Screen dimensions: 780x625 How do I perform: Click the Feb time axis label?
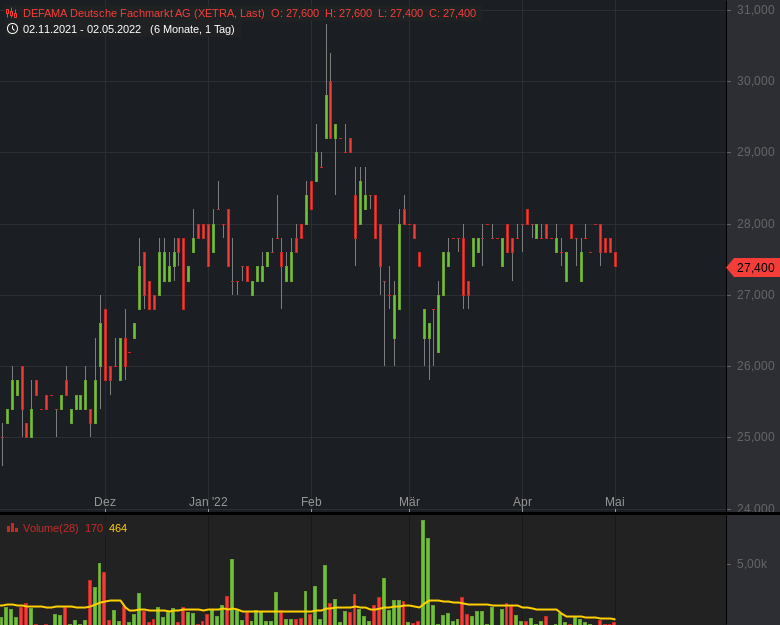pos(311,502)
